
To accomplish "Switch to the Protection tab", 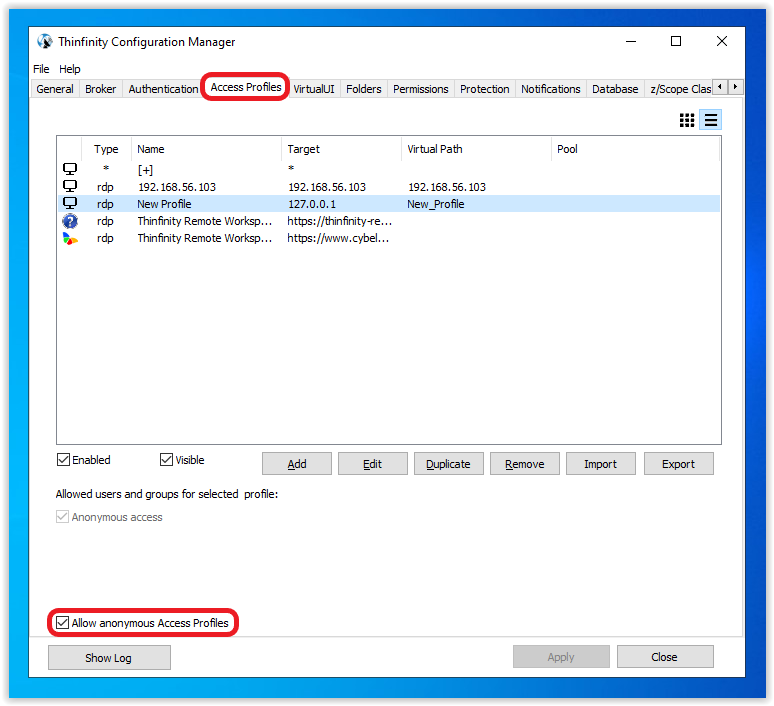I will point(485,89).
